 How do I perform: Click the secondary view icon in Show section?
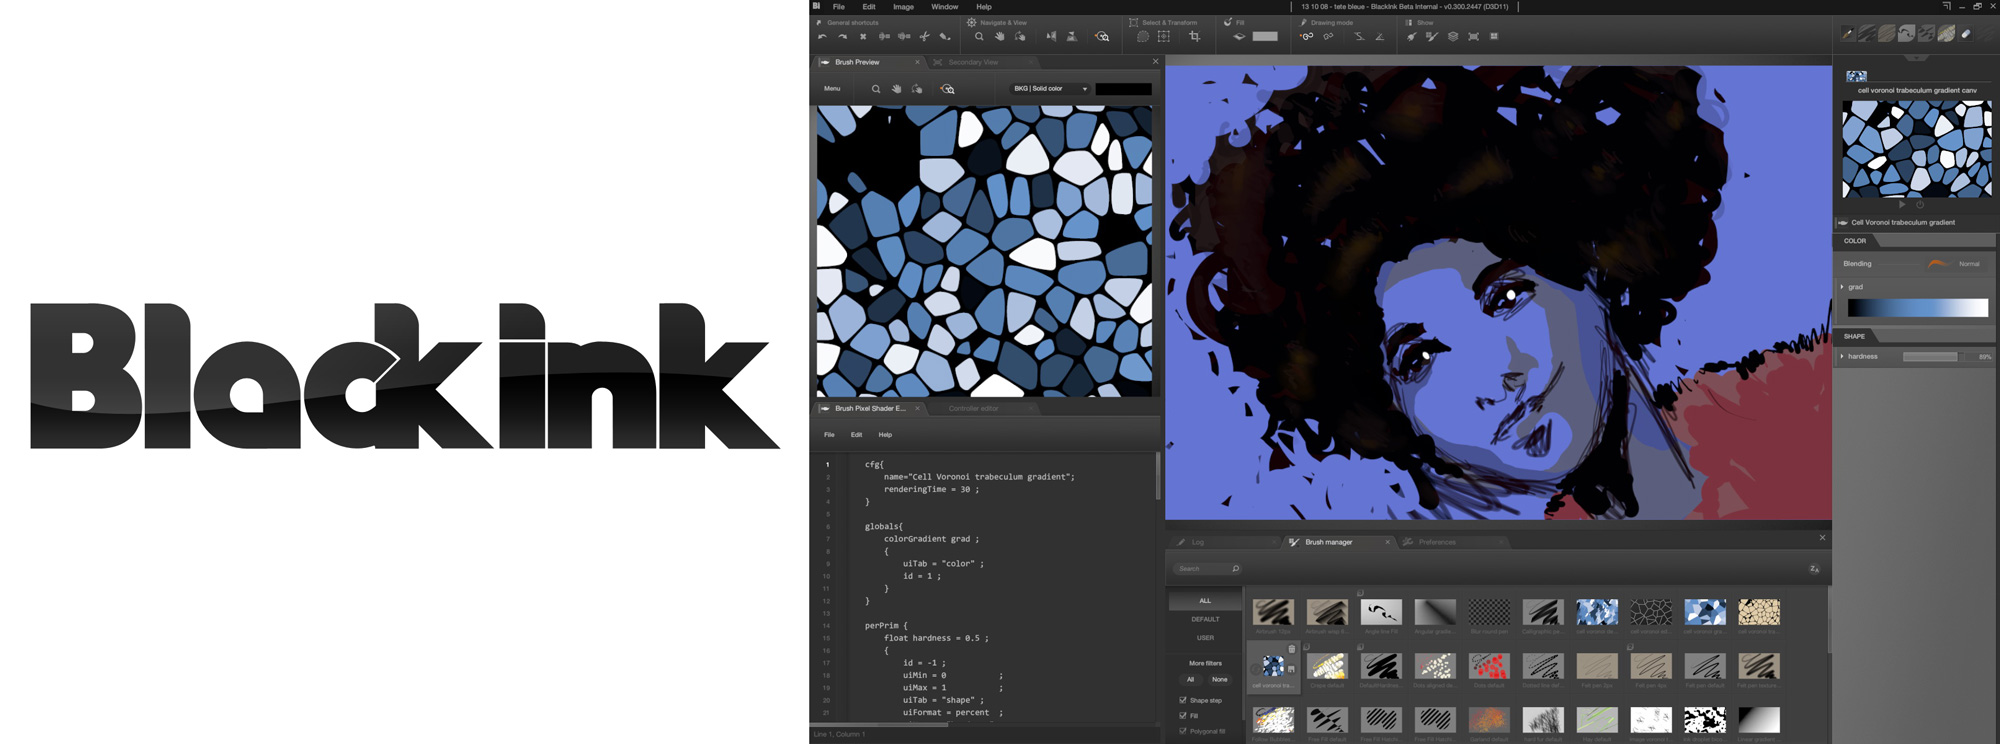pos(1473,37)
